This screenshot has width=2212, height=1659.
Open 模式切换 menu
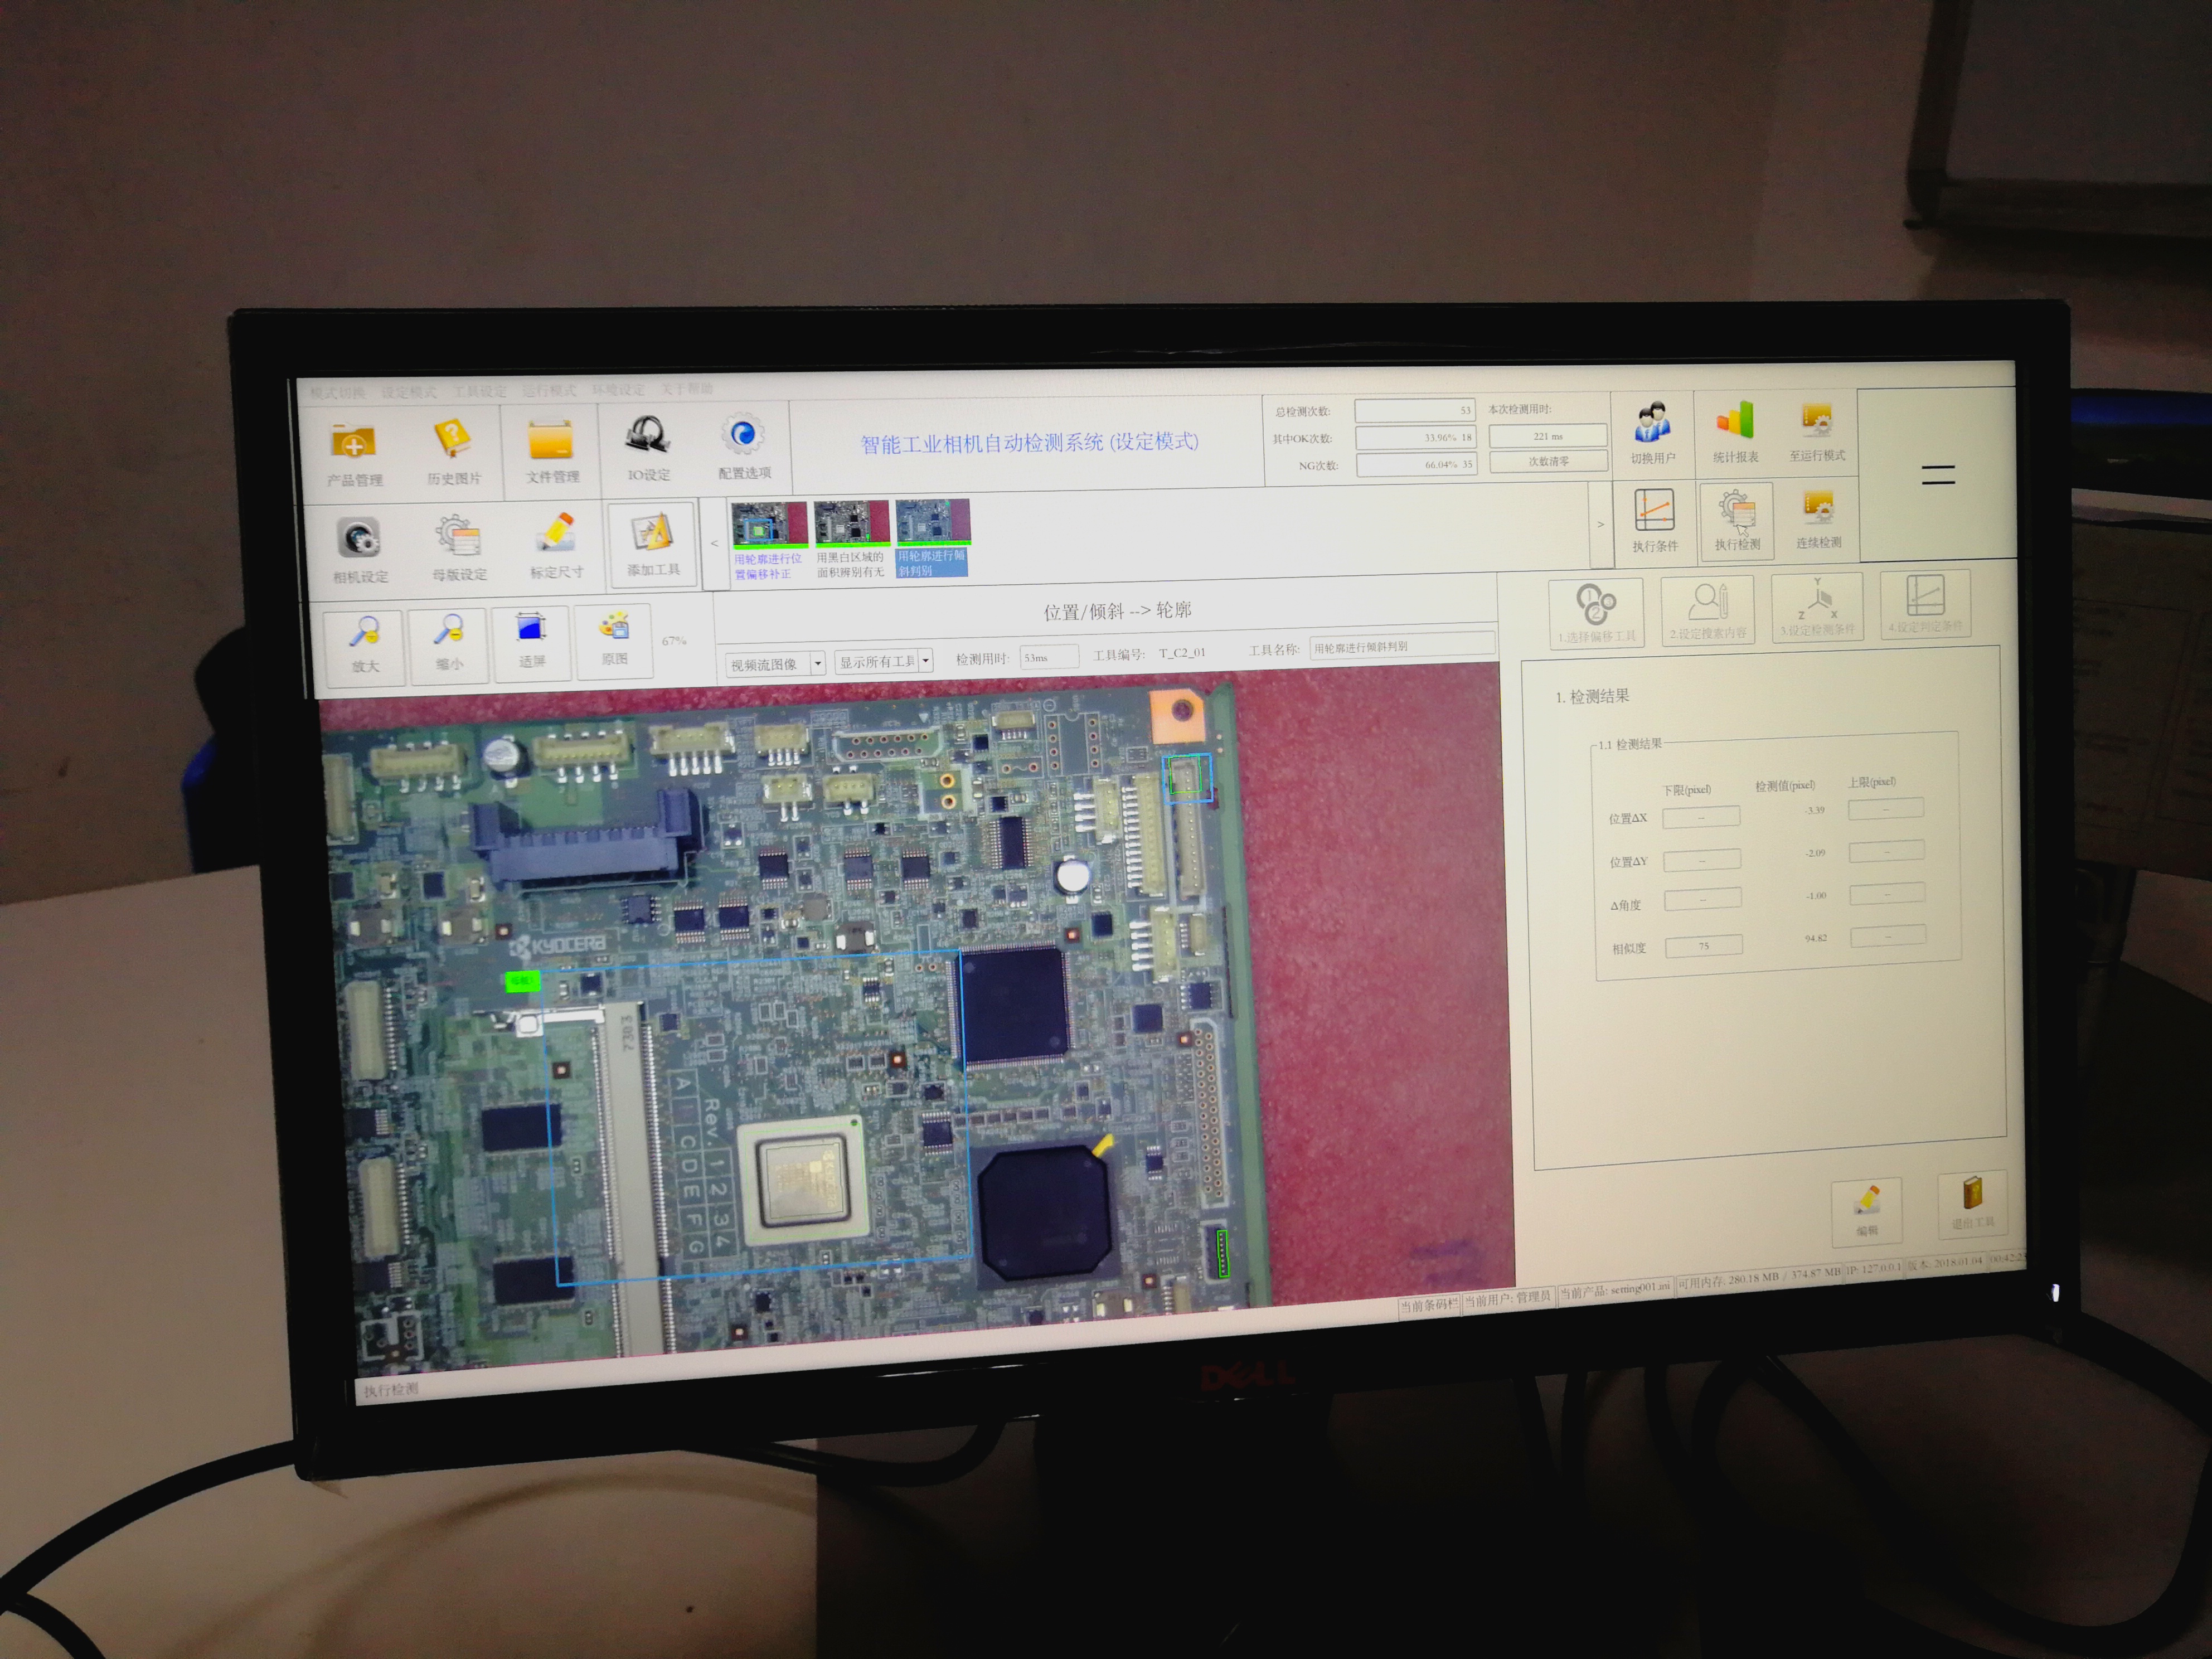click(337, 393)
